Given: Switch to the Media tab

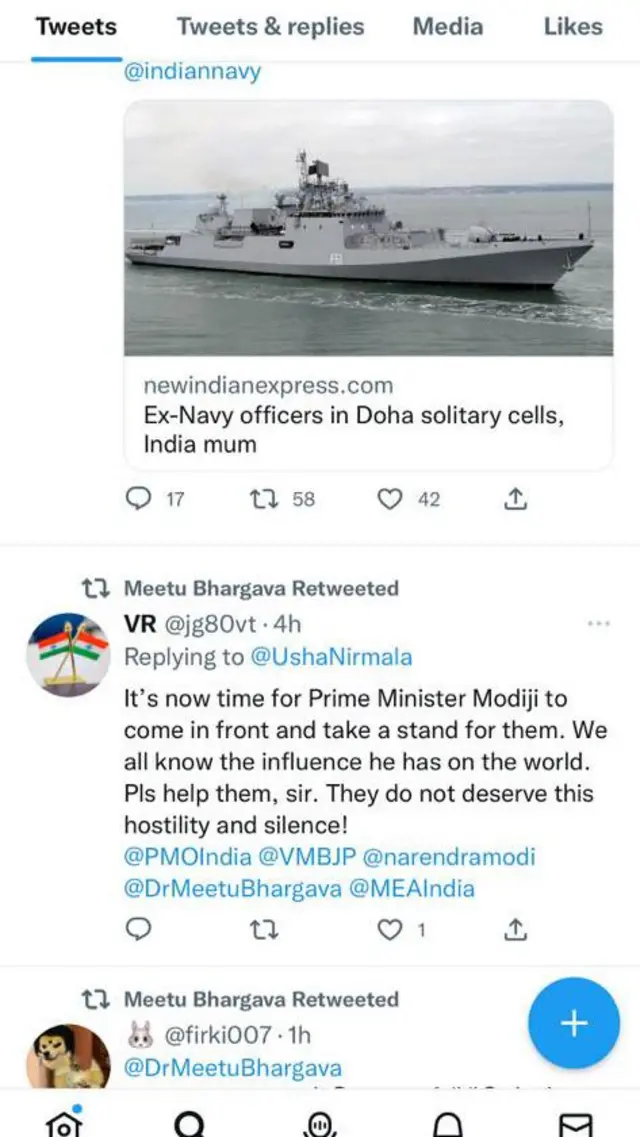Looking at the screenshot, I should 448,27.
